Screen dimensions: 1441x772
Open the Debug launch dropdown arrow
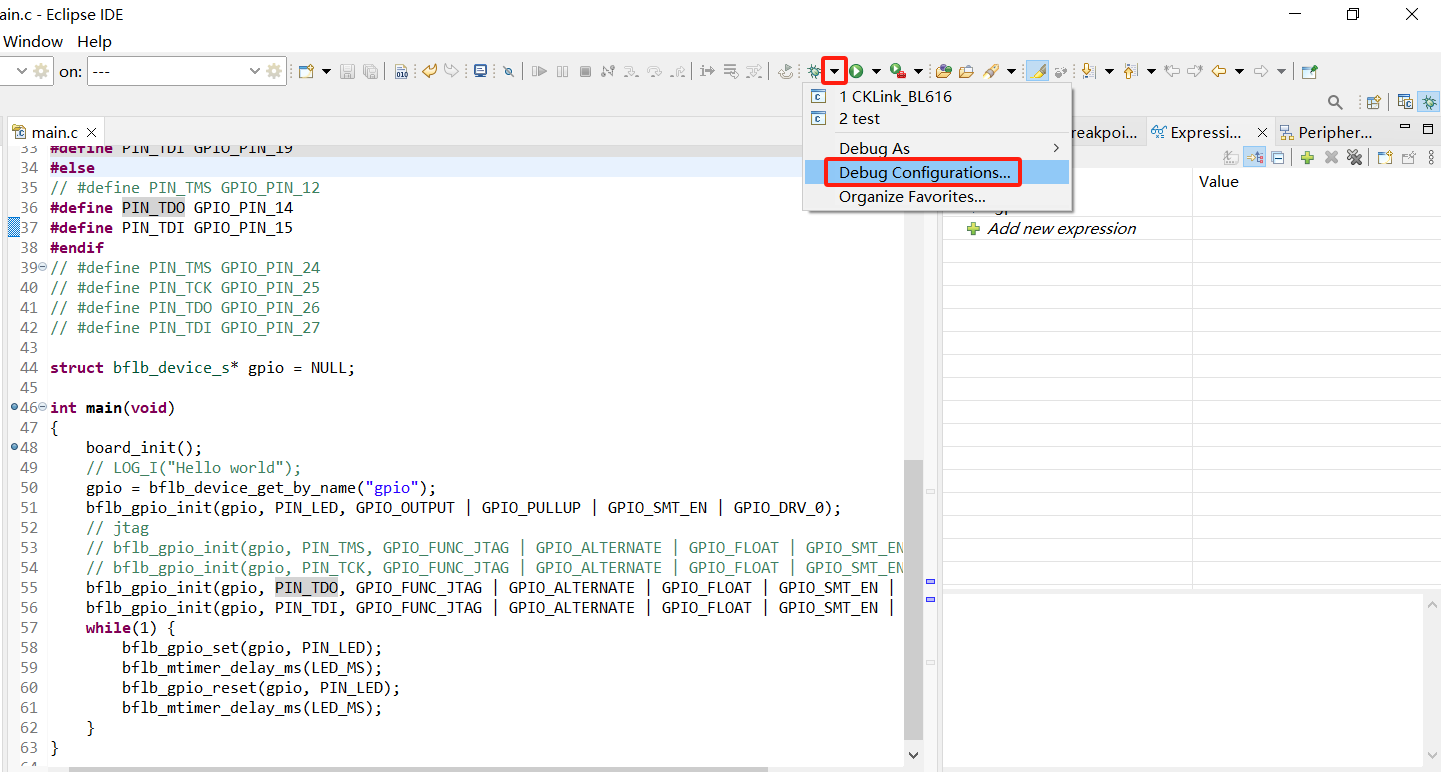pyautogui.click(x=834, y=71)
